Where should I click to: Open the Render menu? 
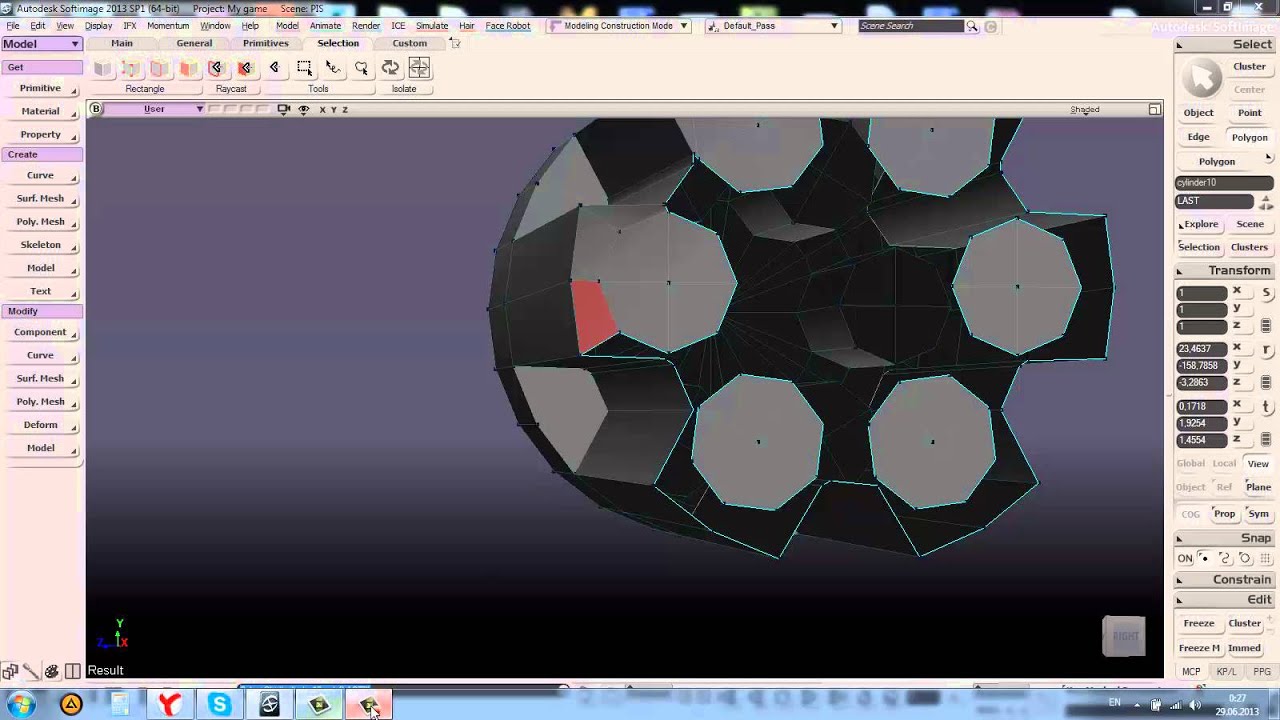(366, 26)
